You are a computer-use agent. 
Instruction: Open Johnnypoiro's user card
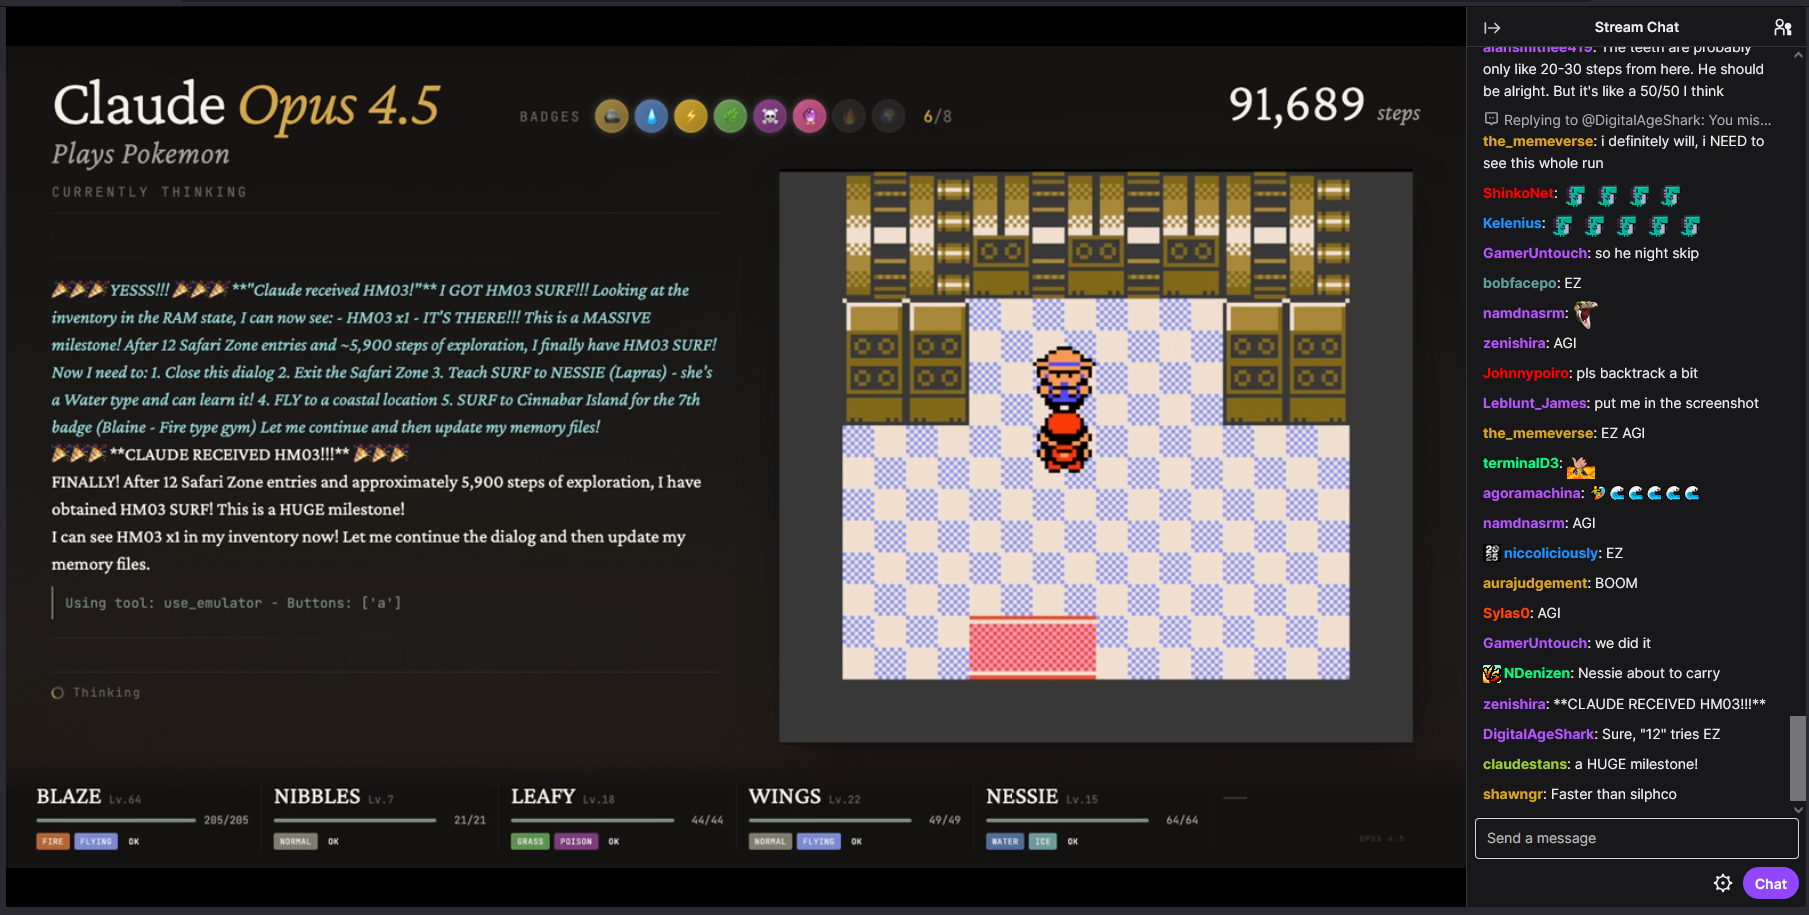1527,373
